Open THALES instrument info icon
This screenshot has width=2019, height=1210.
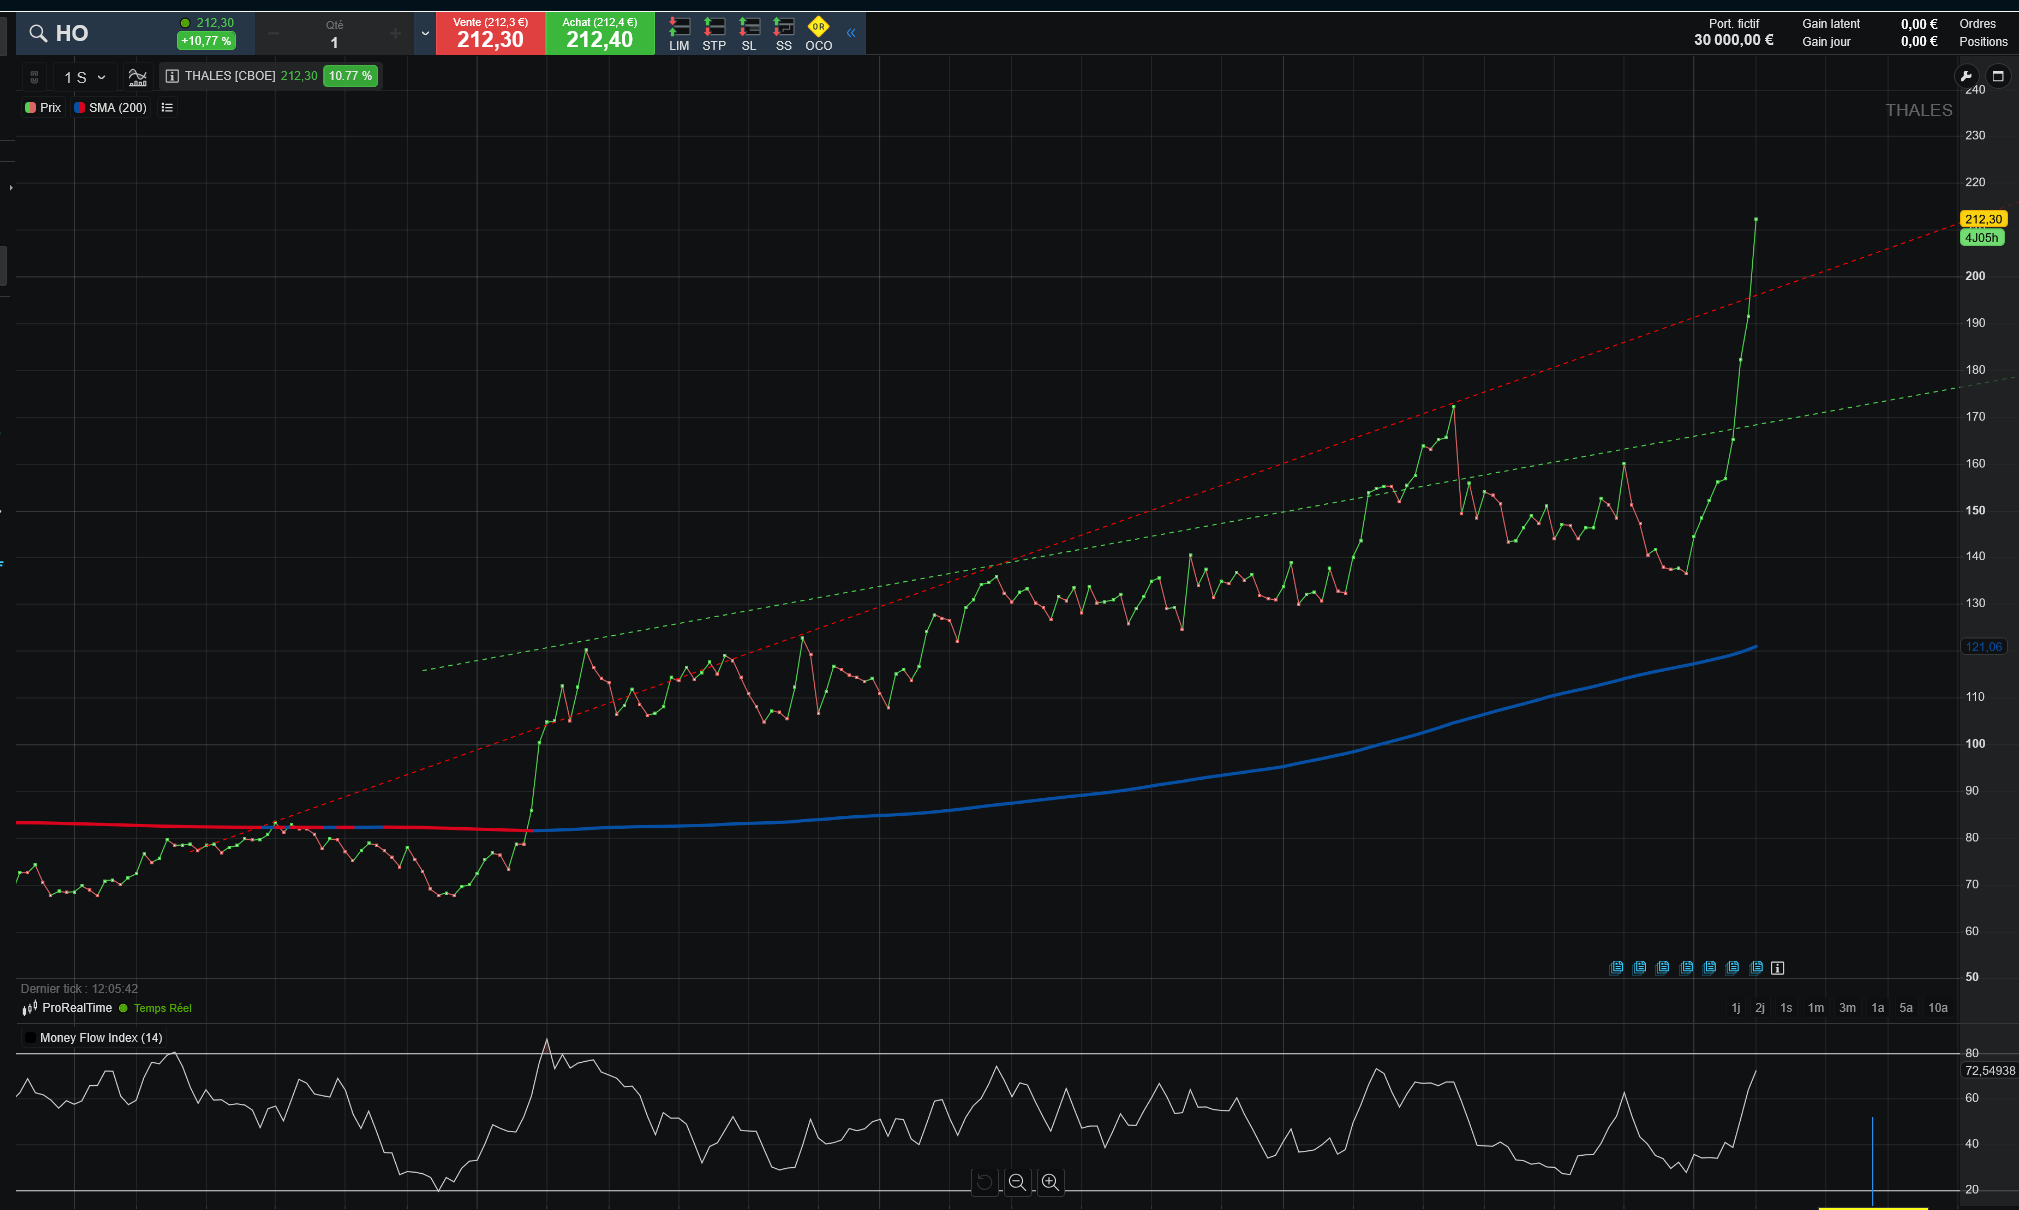pyautogui.click(x=172, y=76)
